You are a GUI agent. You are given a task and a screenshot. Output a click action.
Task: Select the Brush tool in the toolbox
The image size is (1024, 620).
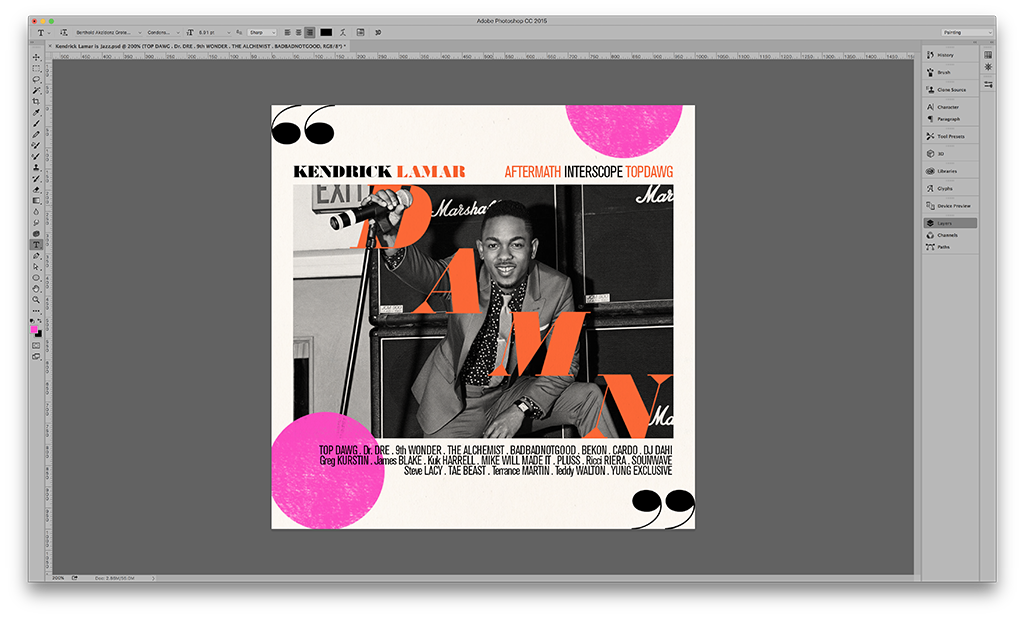37,123
